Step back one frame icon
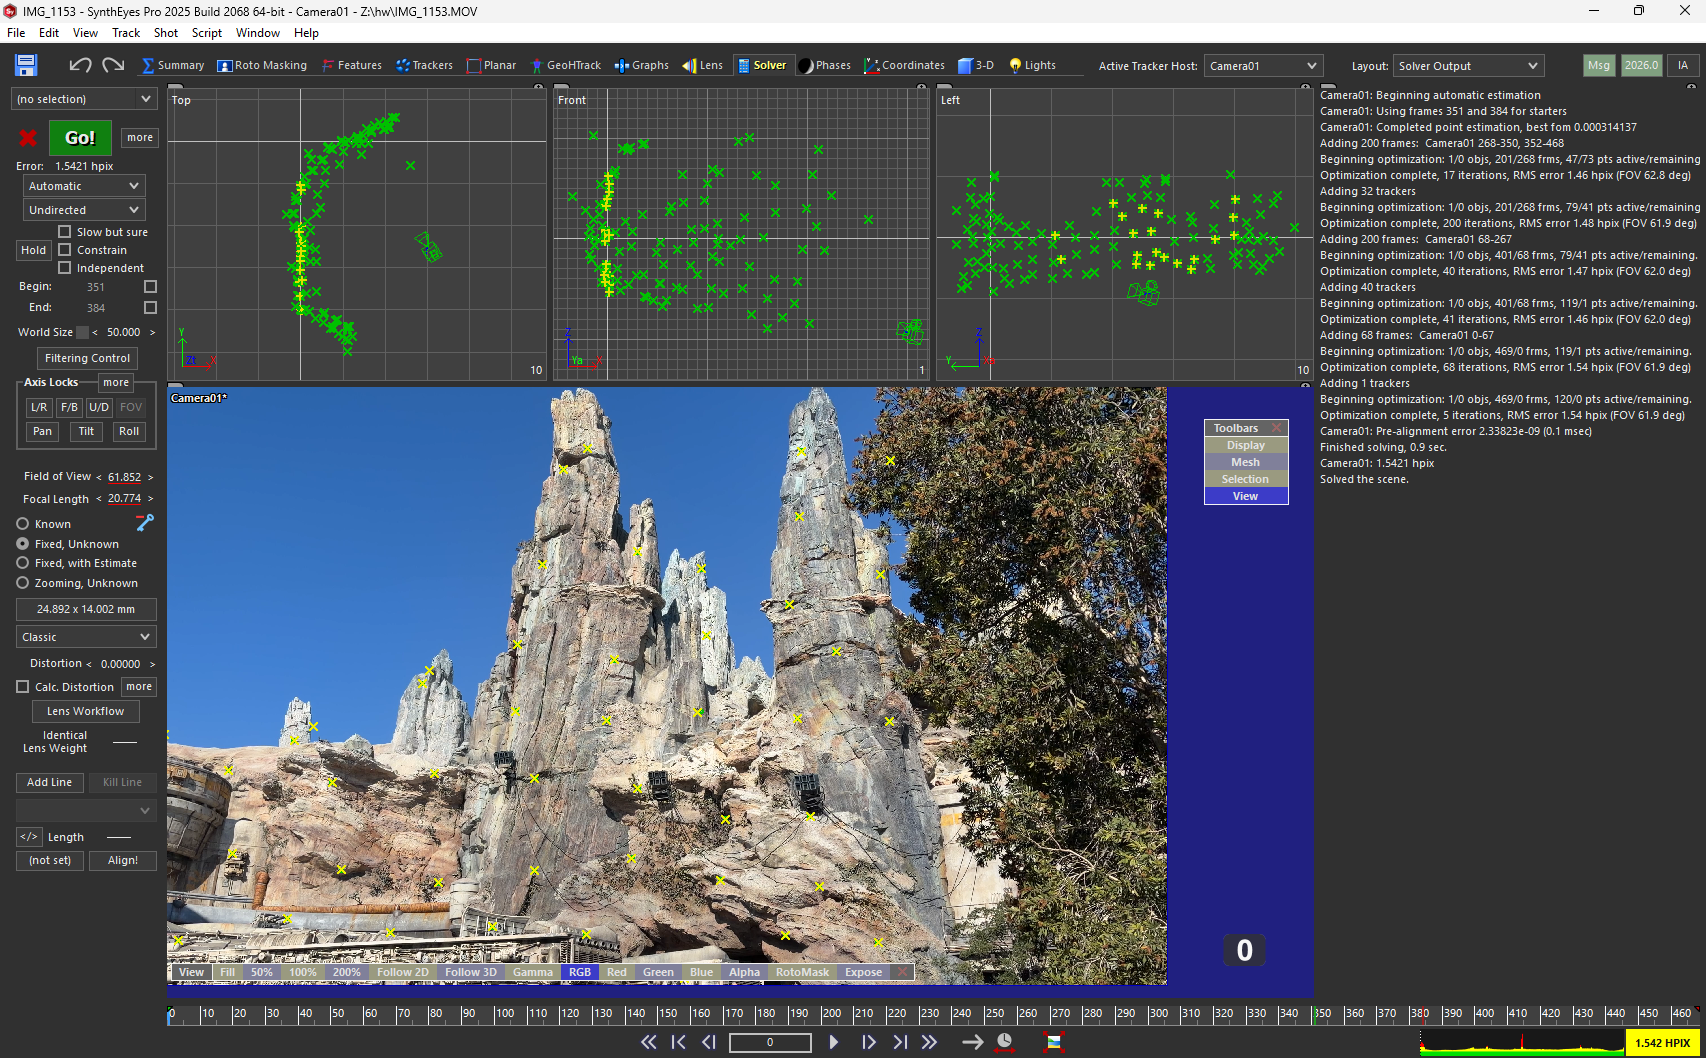This screenshot has height=1058, width=1706. [709, 1042]
